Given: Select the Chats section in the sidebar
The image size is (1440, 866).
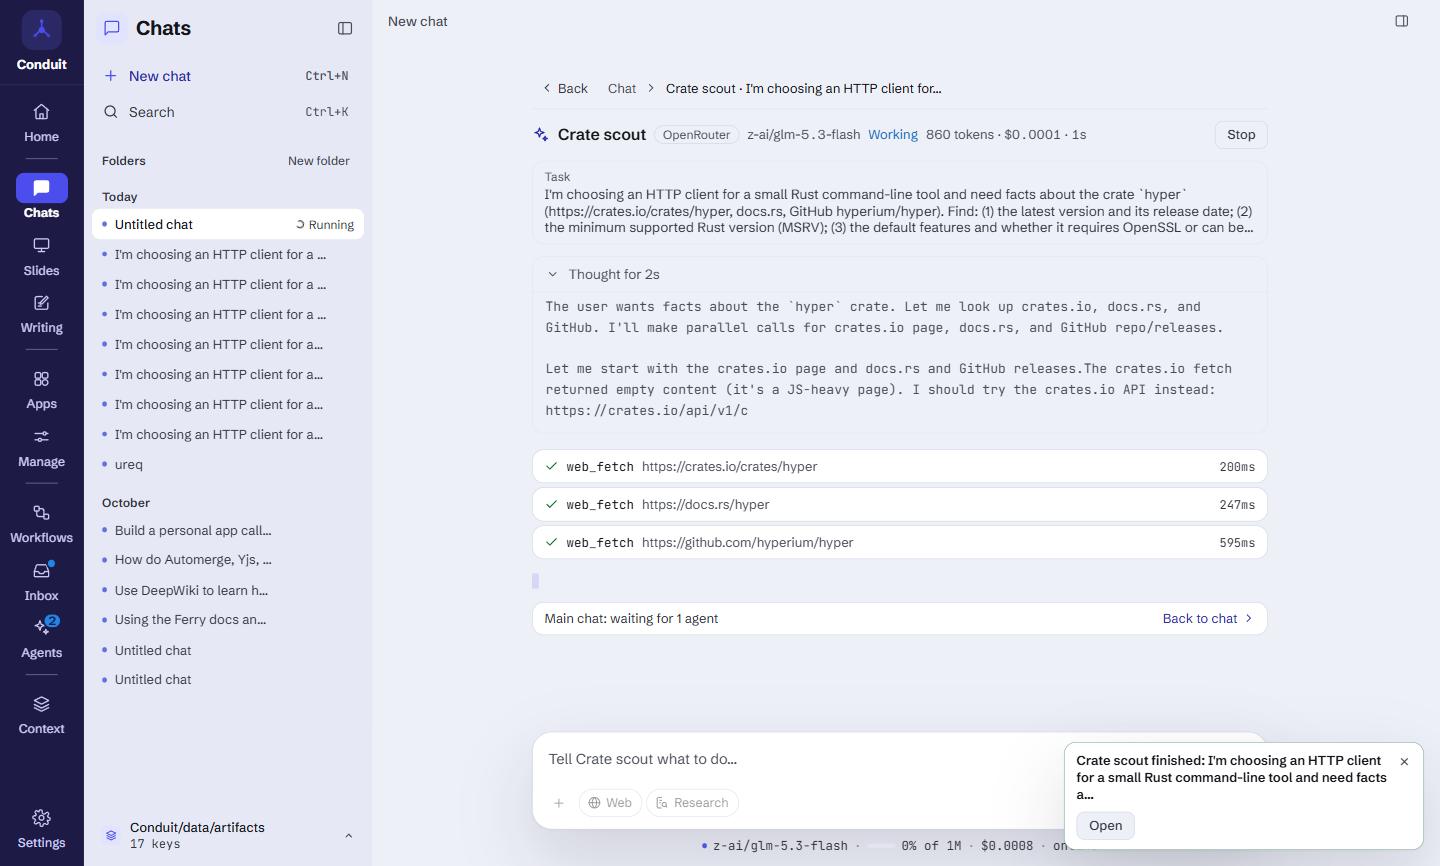Looking at the screenshot, I should (41, 198).
